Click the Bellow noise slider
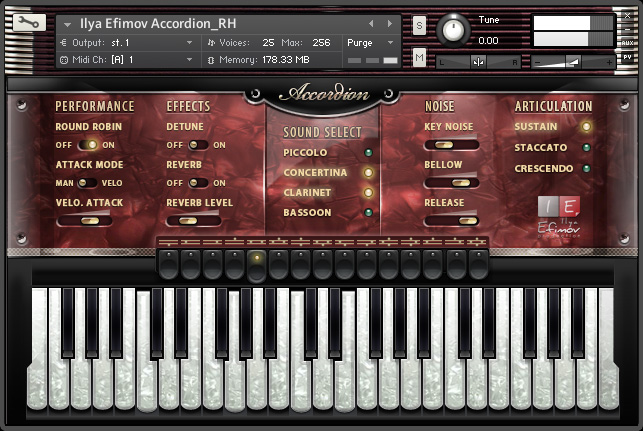 (451, 183)
